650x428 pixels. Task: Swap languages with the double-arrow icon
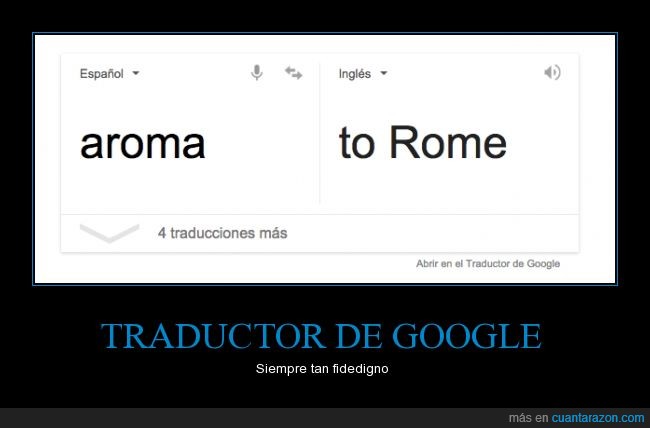(293, 73)
